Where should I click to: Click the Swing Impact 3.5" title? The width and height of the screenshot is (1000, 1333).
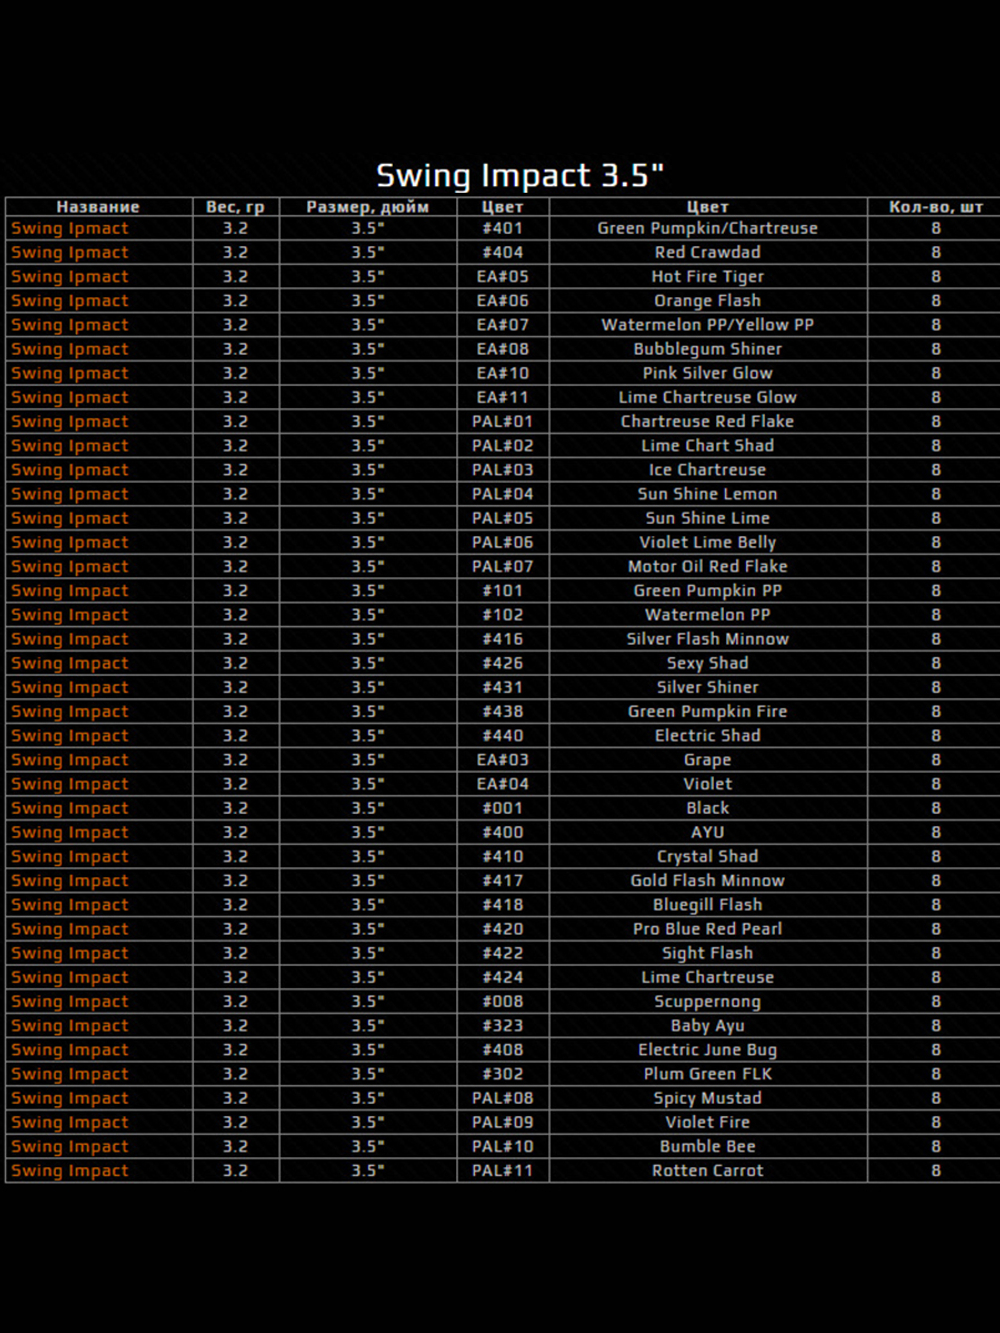point(520,175)
